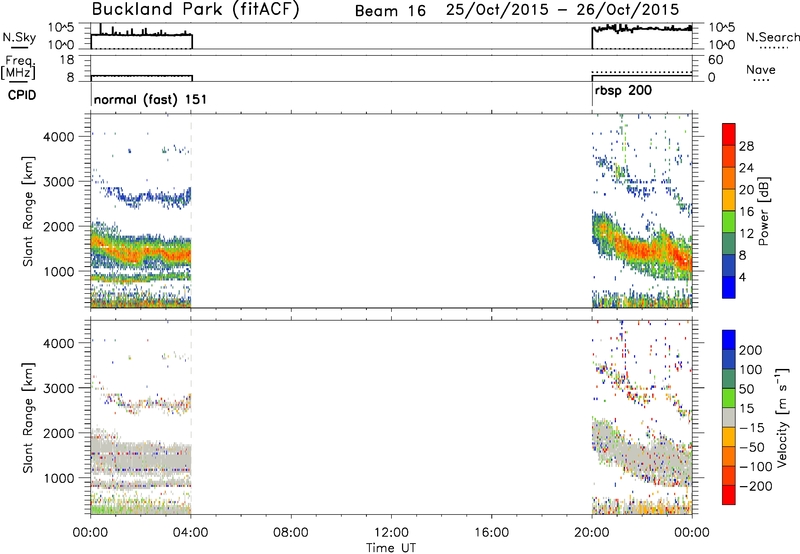Image resolution: width=800 pixels, height=554 pixels.
Task: Click the "CPID" row label
Action: 22,95
